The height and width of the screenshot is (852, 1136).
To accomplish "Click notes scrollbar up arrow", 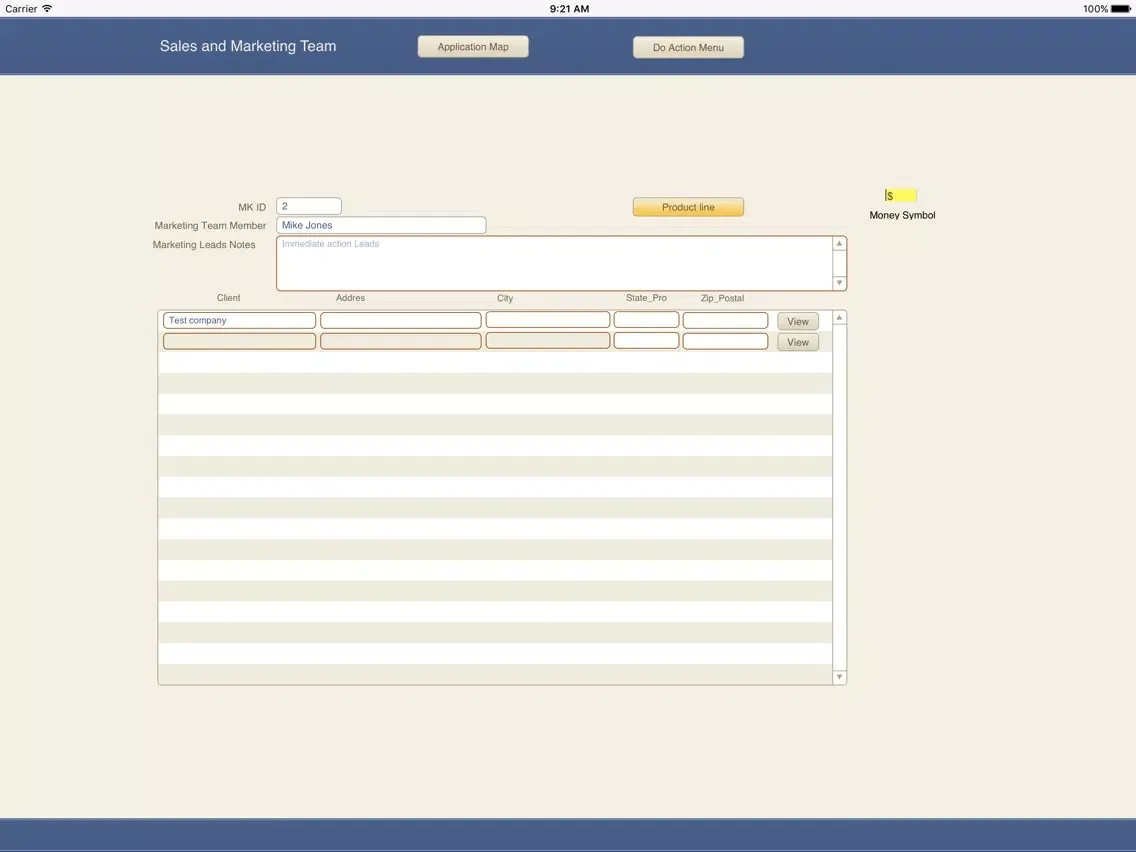I will click(839, 243).
